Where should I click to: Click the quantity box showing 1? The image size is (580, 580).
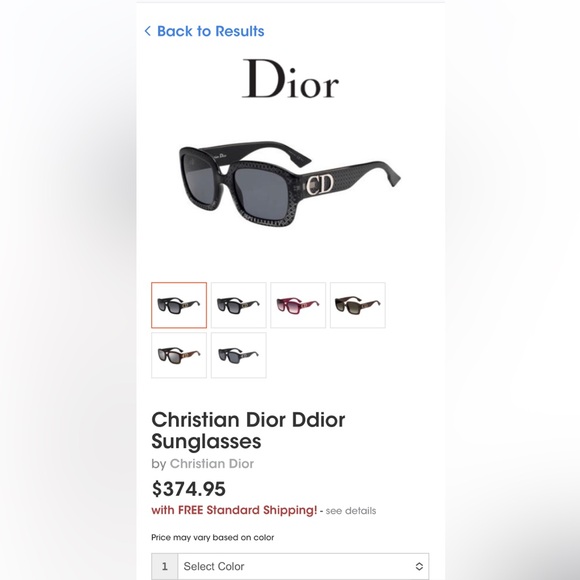pos(165,566)
